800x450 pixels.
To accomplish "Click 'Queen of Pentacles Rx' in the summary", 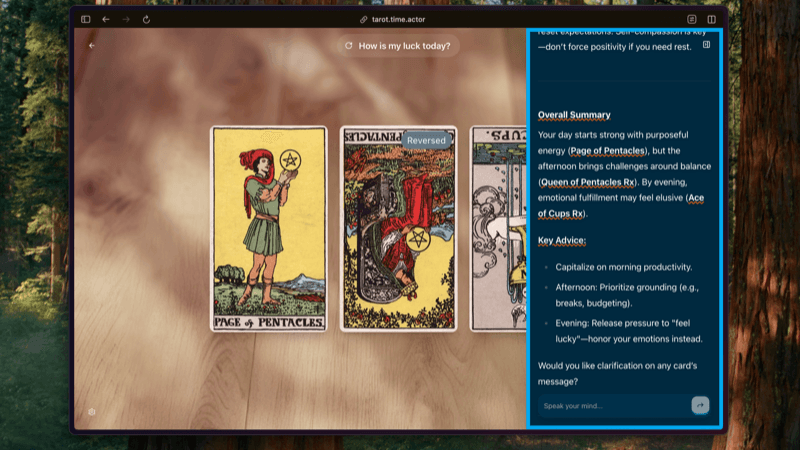I will 587,182.
